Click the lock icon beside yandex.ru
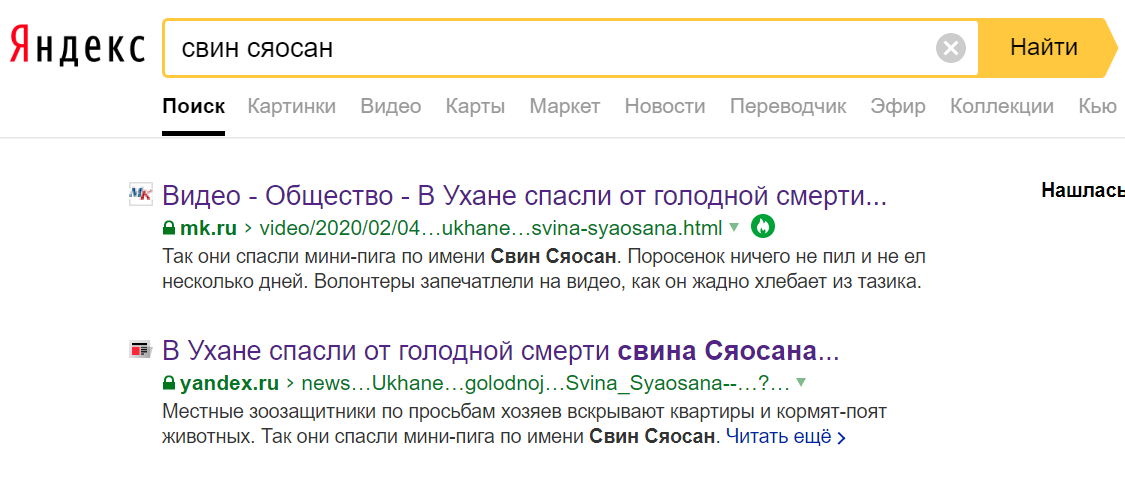Viewport: 1125px width, 492px height. (169, 384)
